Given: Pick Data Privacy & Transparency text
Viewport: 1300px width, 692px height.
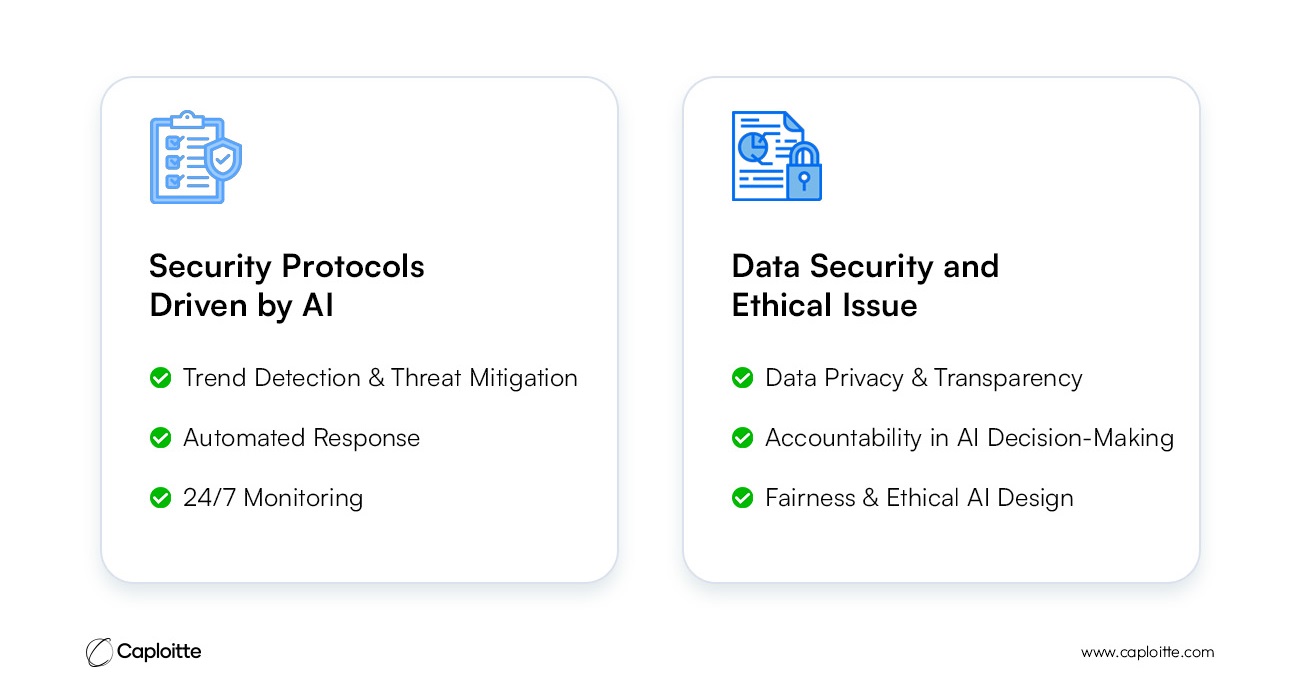Looking at the screenshot, I should [923, 378].
